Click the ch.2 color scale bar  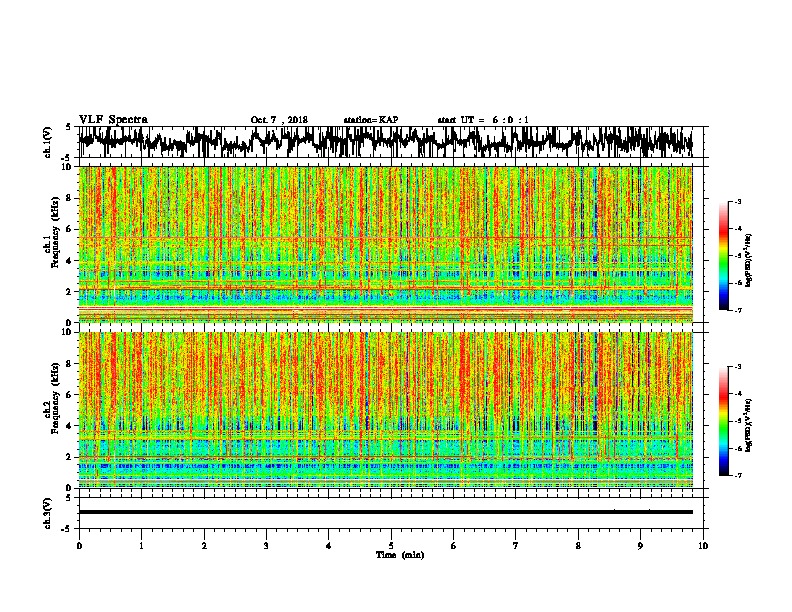coord(724,421)
